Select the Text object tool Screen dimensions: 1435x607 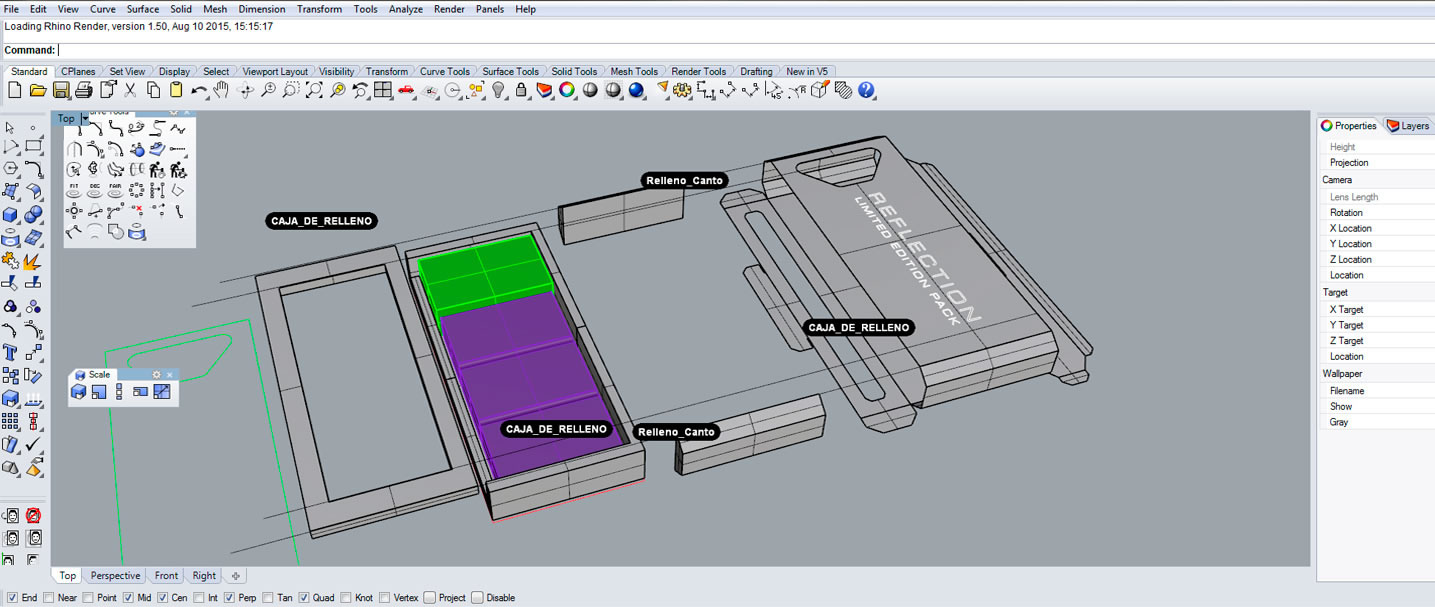click(11, 352)
